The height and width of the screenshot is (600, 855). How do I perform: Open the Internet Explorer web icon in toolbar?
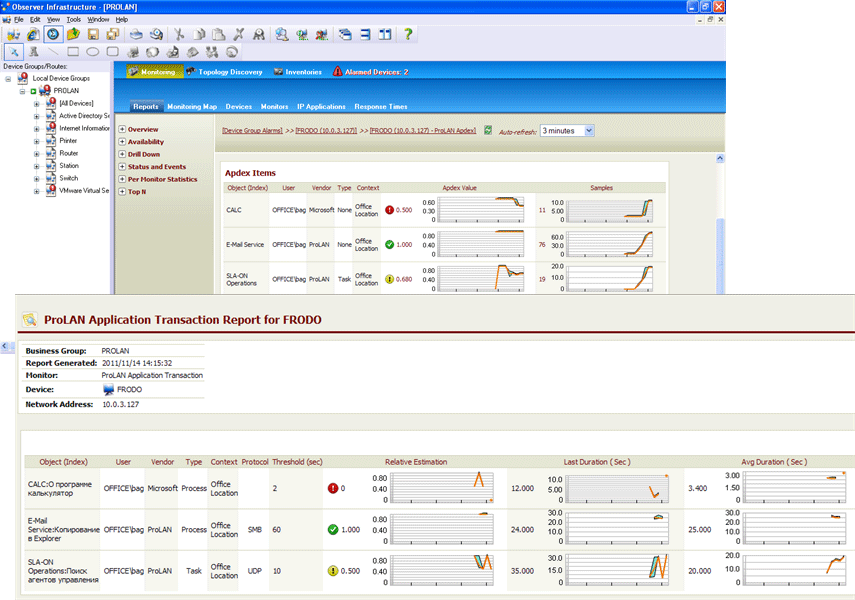click(x=33, y=34)
